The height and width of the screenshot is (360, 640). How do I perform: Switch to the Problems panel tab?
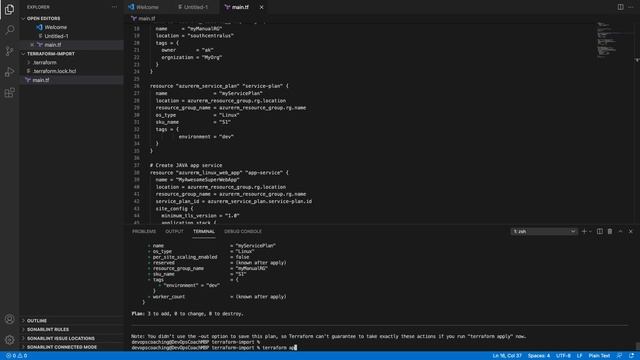tap(144, 231)
